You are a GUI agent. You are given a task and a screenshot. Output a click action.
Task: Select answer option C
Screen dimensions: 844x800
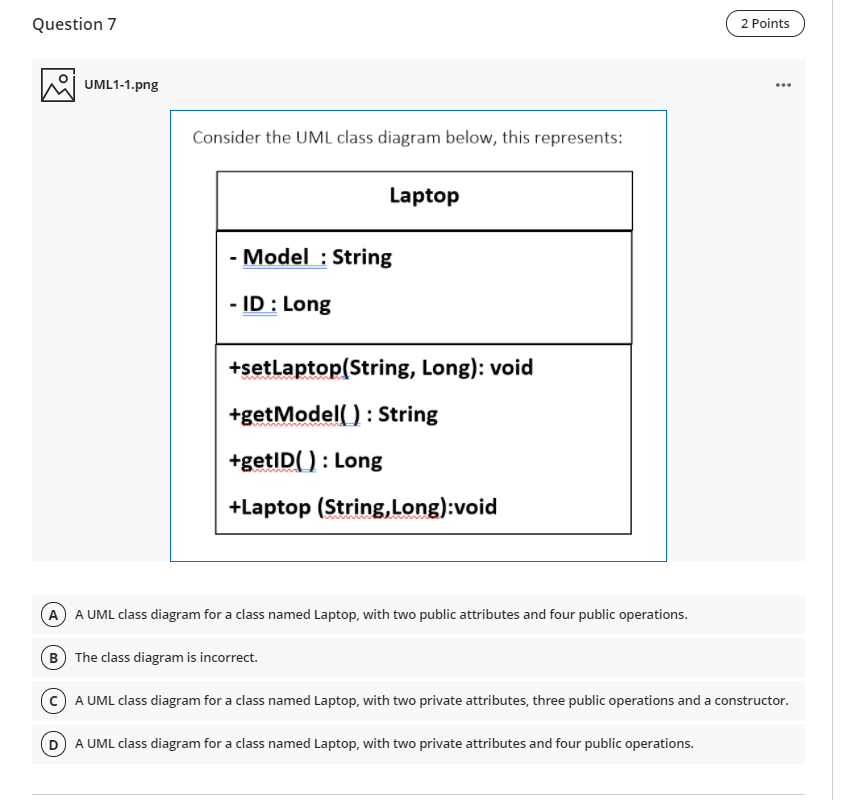(53, 700)
